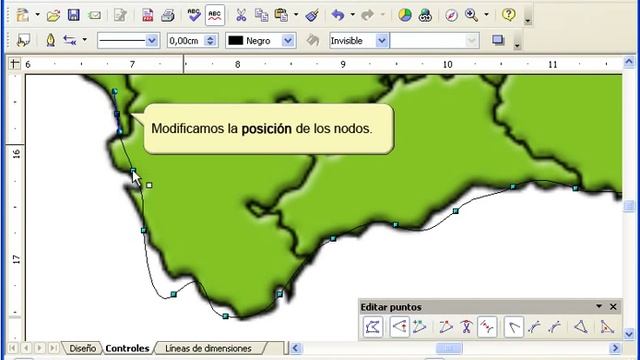The width and height of the screenshot is (640, 360).
Task: Toggle the Shadow button
Action: (498, 40)
